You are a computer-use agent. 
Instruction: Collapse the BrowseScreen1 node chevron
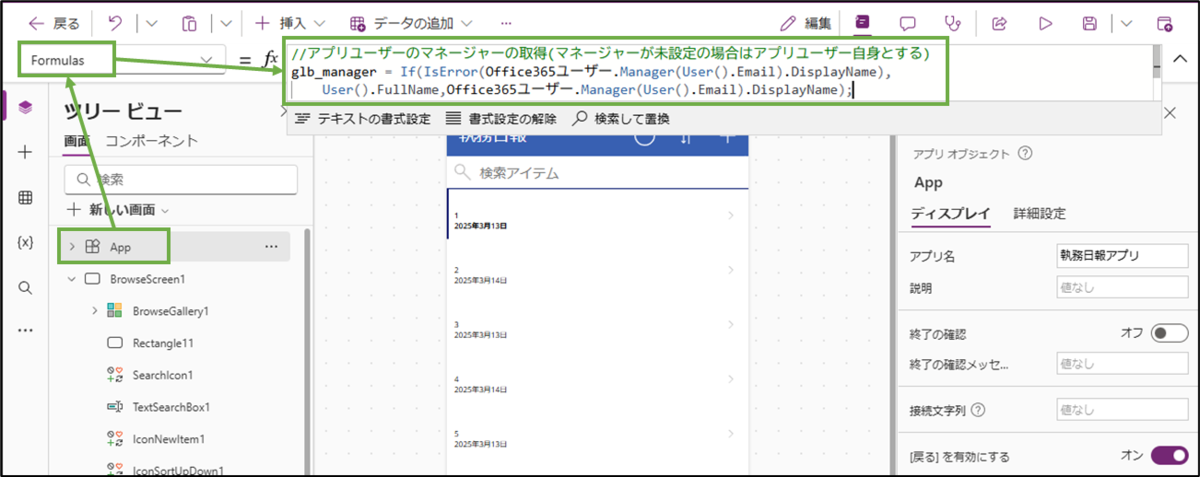[x=72, y=279]
